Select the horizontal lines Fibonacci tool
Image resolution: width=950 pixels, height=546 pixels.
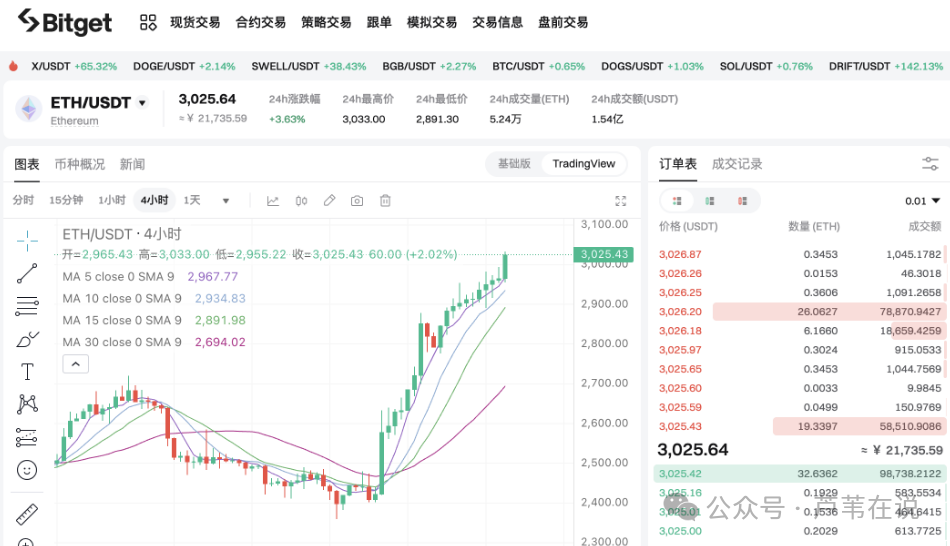pos(27,306)
